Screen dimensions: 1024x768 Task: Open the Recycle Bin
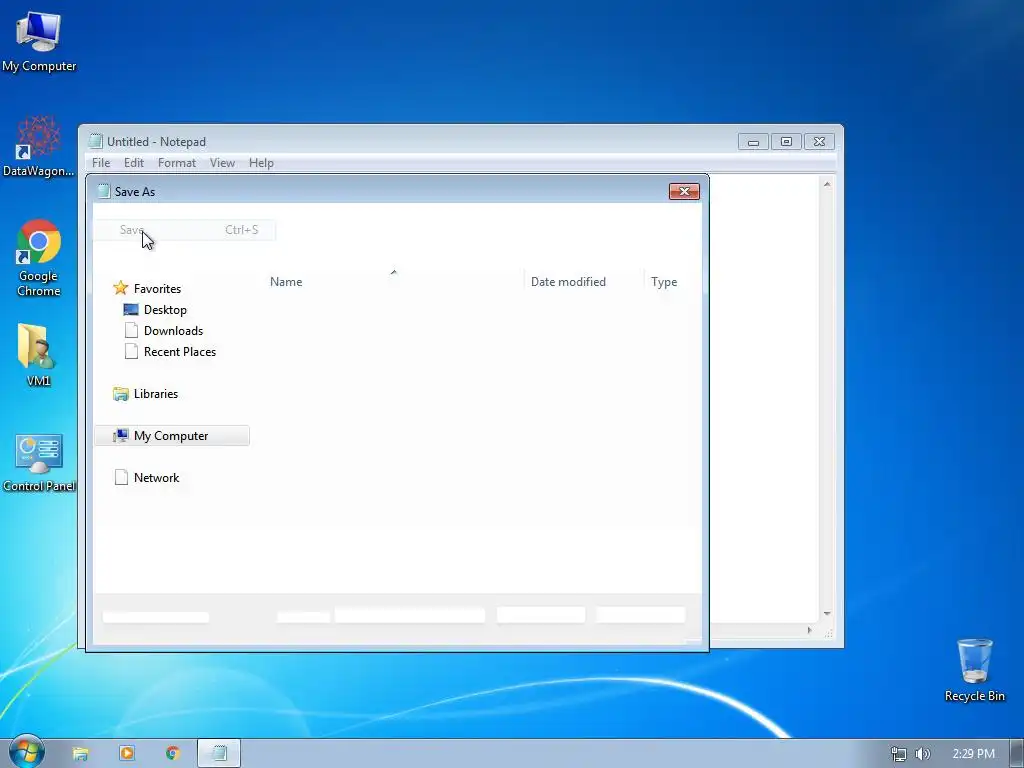point(974,671)
